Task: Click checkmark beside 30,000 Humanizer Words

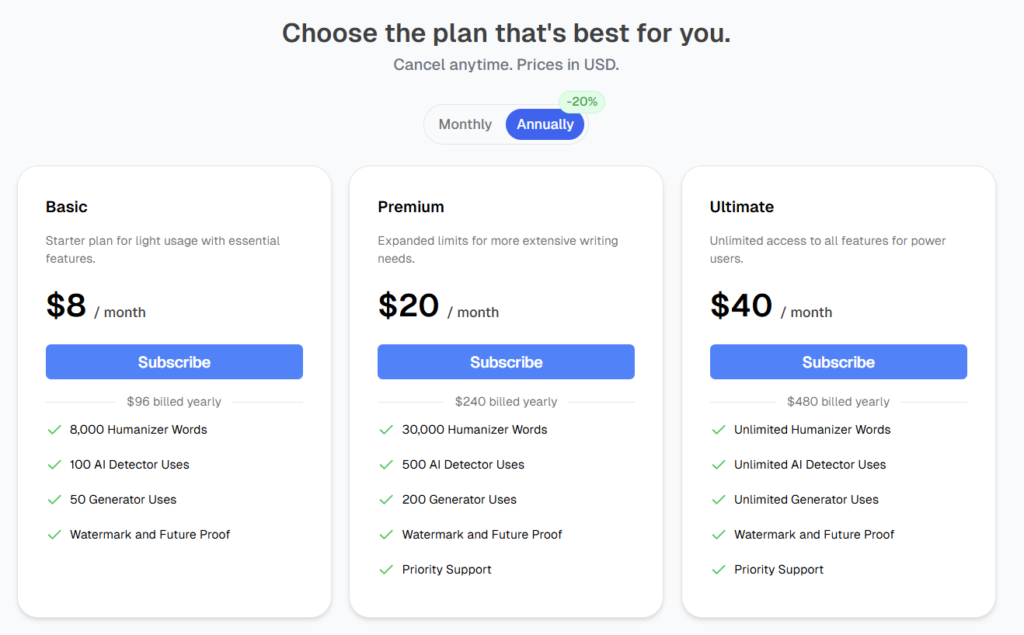Action: click(x=386, y=430)
